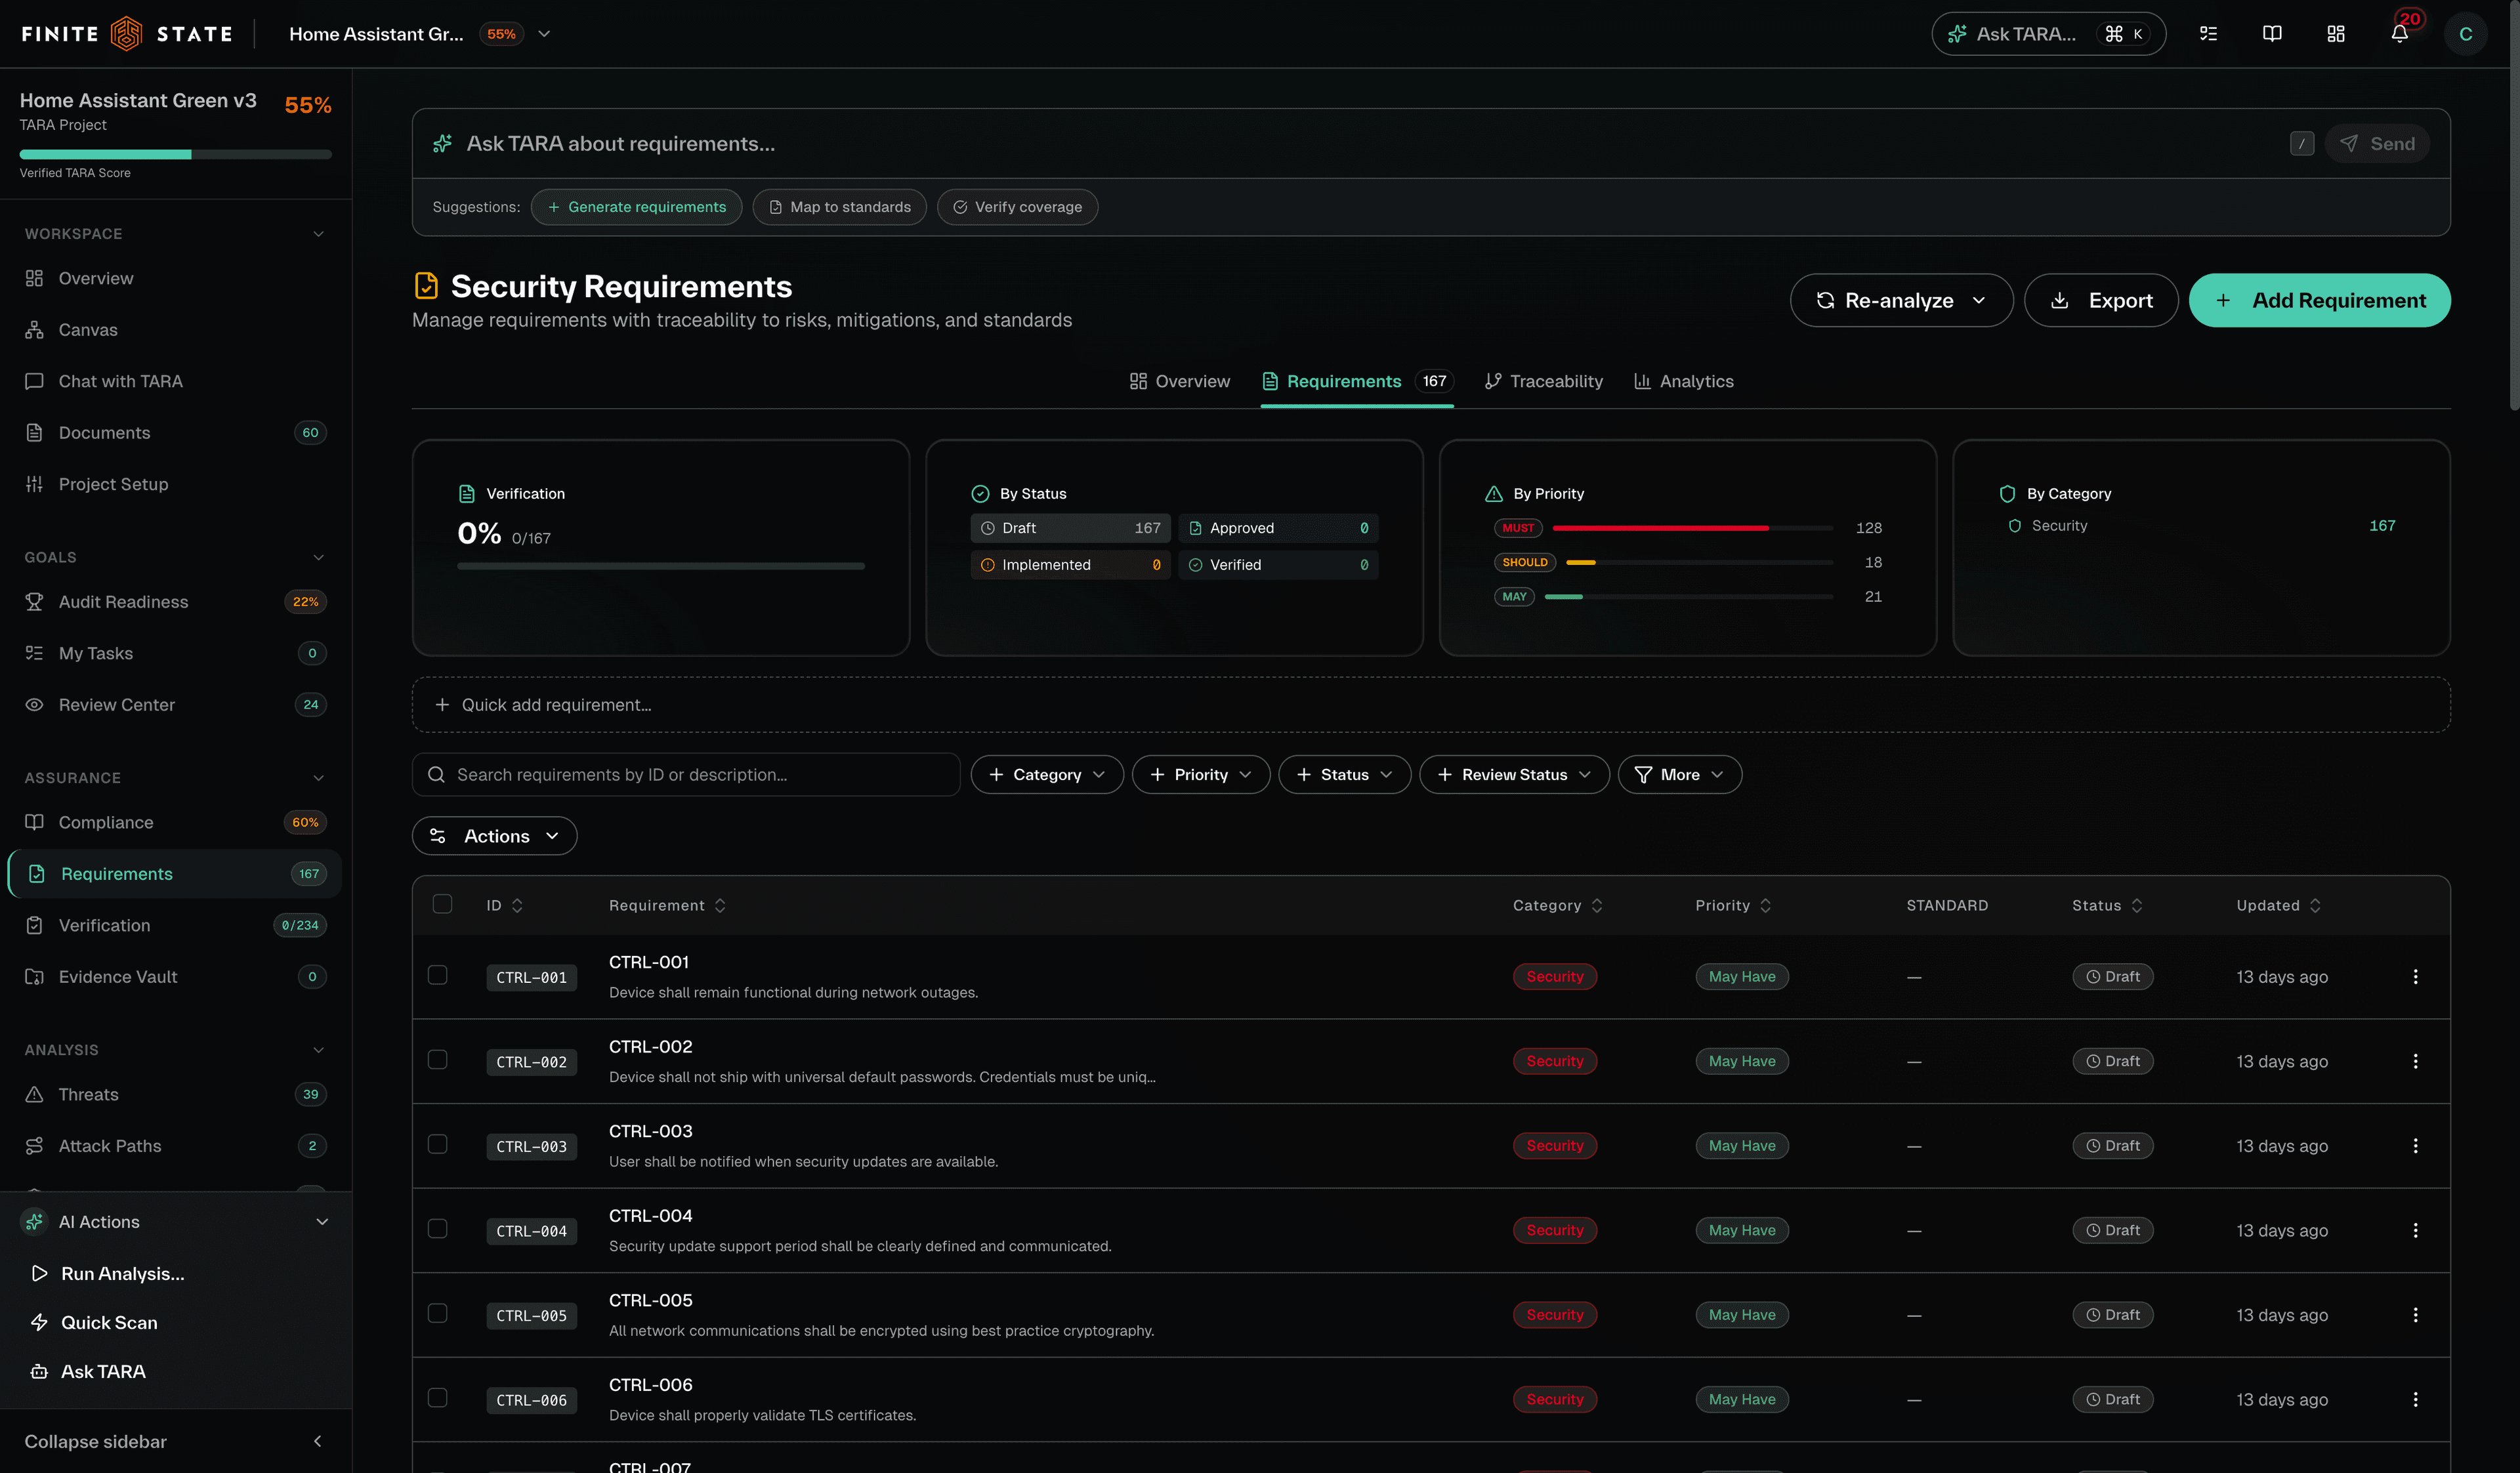
Task: Check the CTRL-001 requirement checkbox
Action: coord(437,975)
